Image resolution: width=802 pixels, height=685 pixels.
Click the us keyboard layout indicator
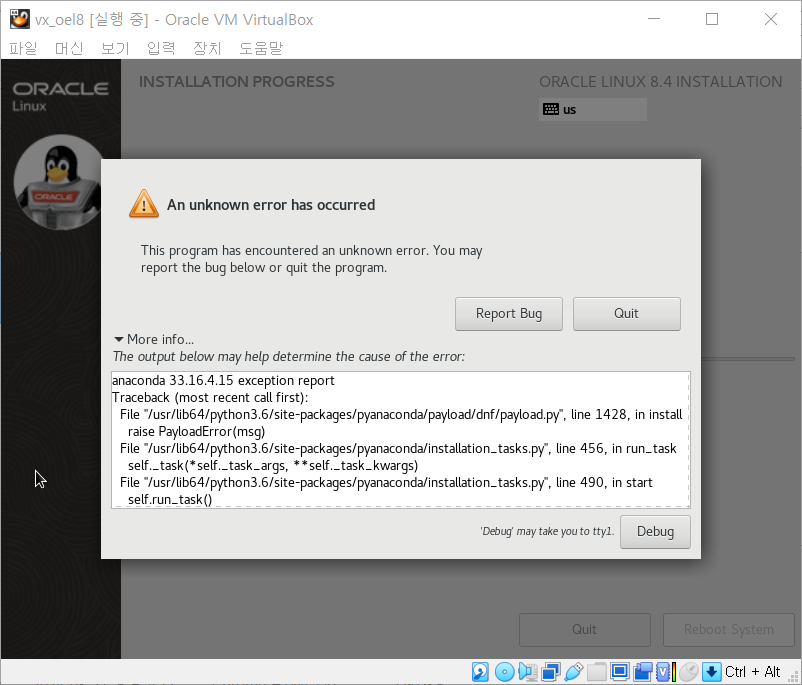593,109
